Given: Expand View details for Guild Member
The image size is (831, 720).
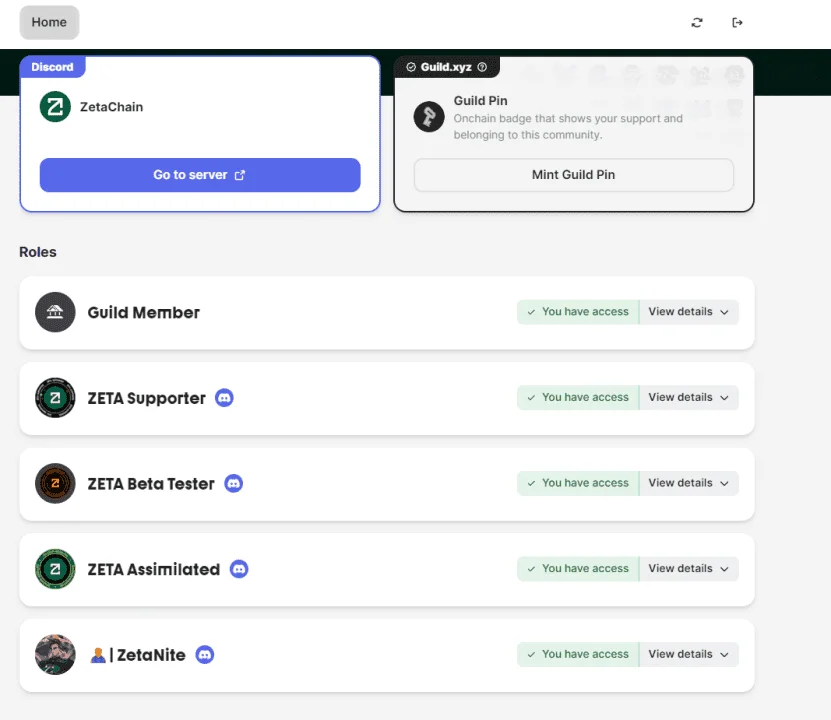Looking at the screenshot, I should [688, 312].
